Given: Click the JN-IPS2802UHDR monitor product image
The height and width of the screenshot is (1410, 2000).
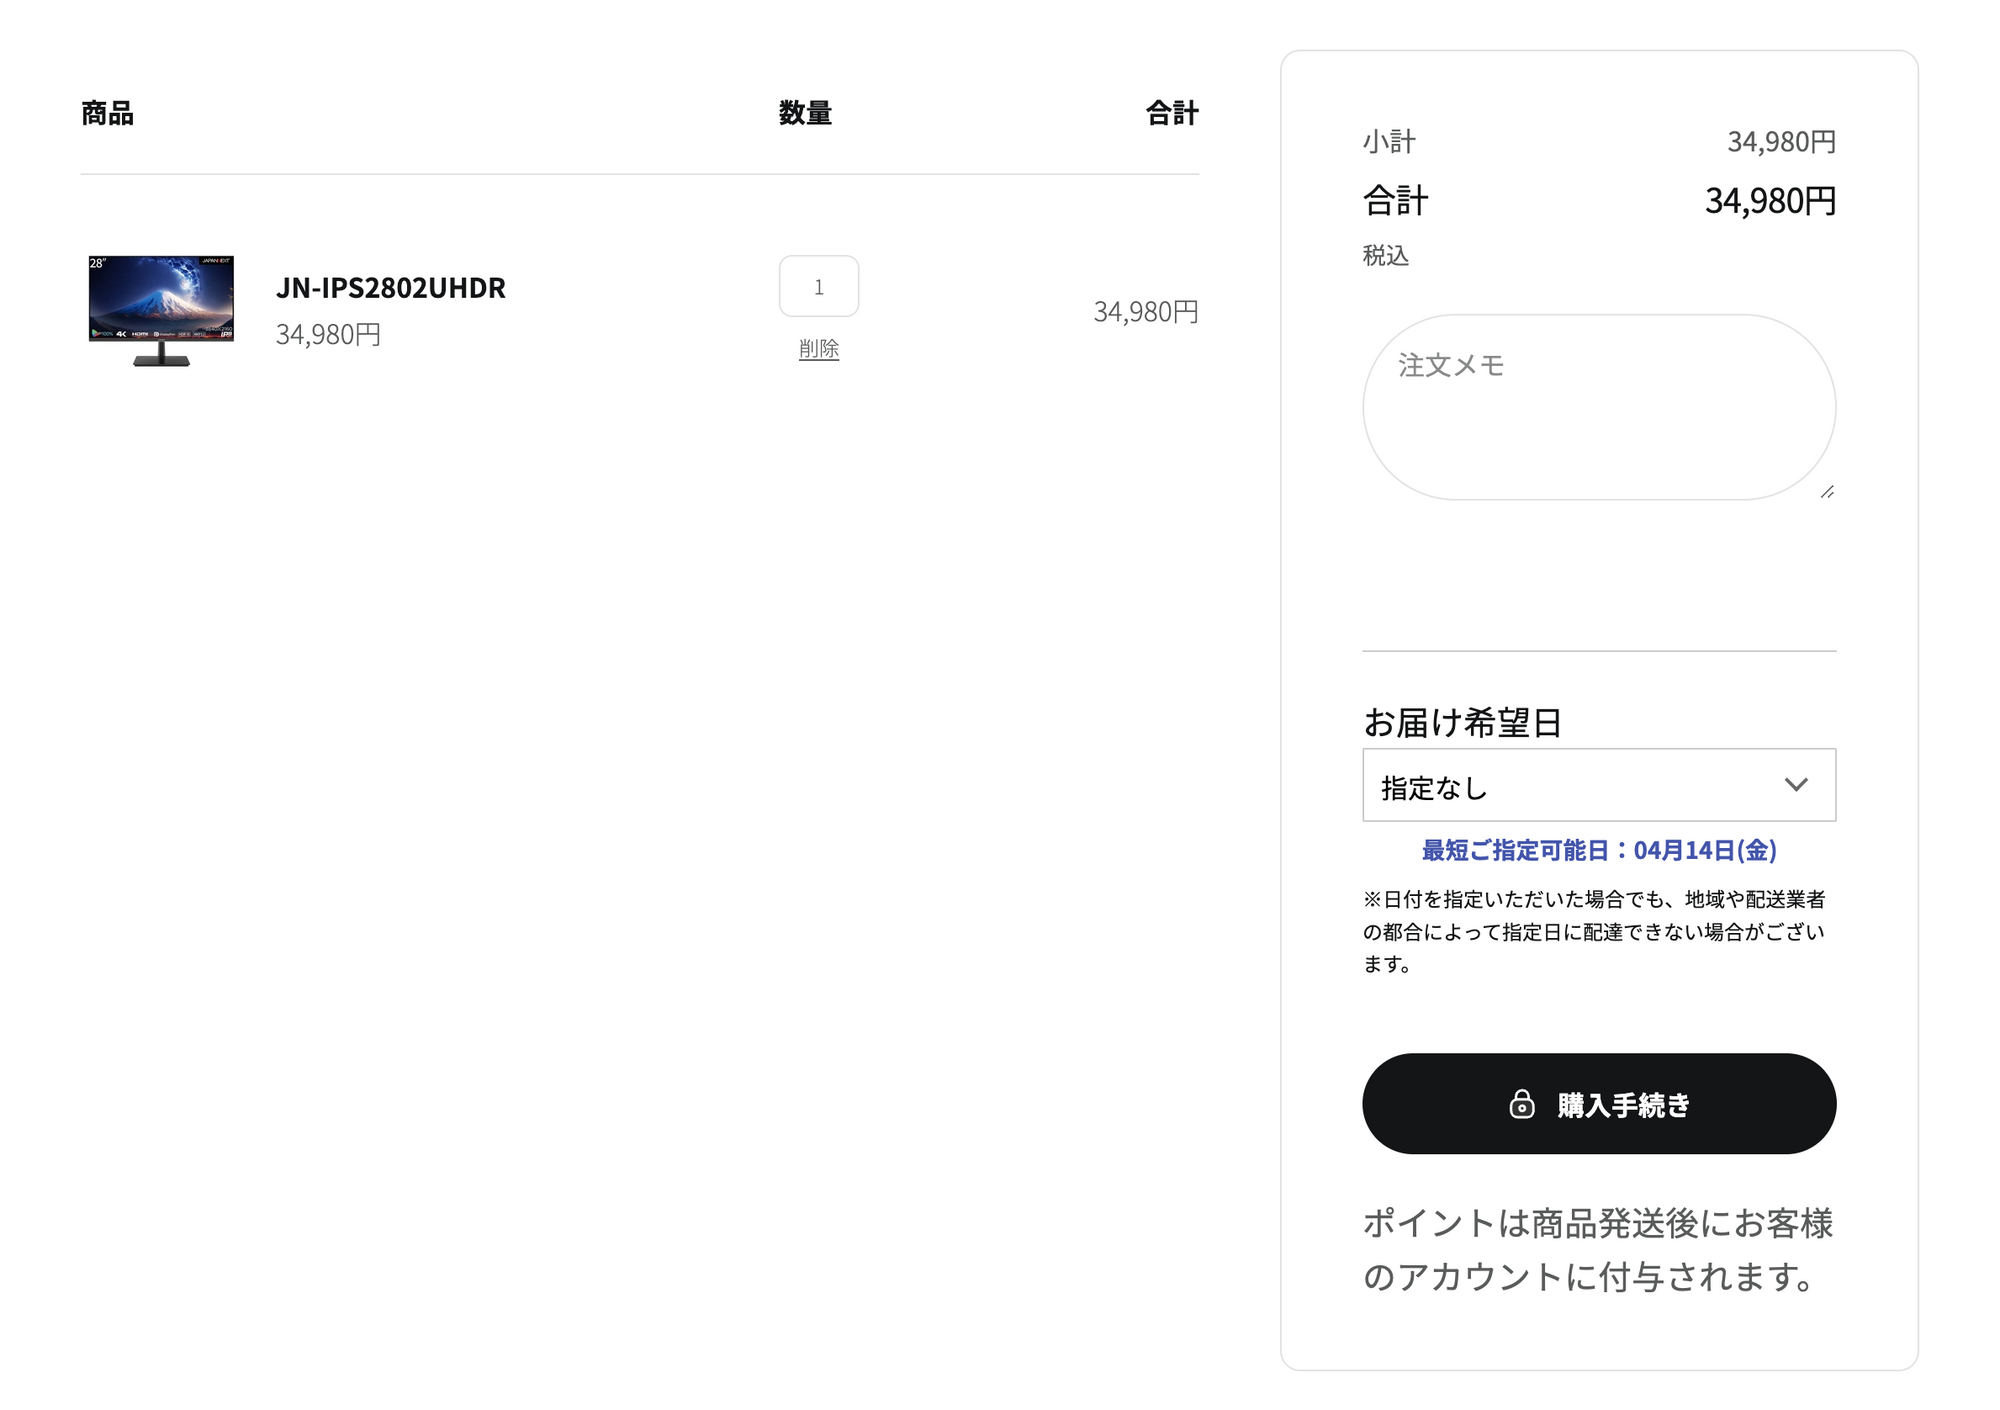Looking at the screenshot, I should (x=161, y=310).
